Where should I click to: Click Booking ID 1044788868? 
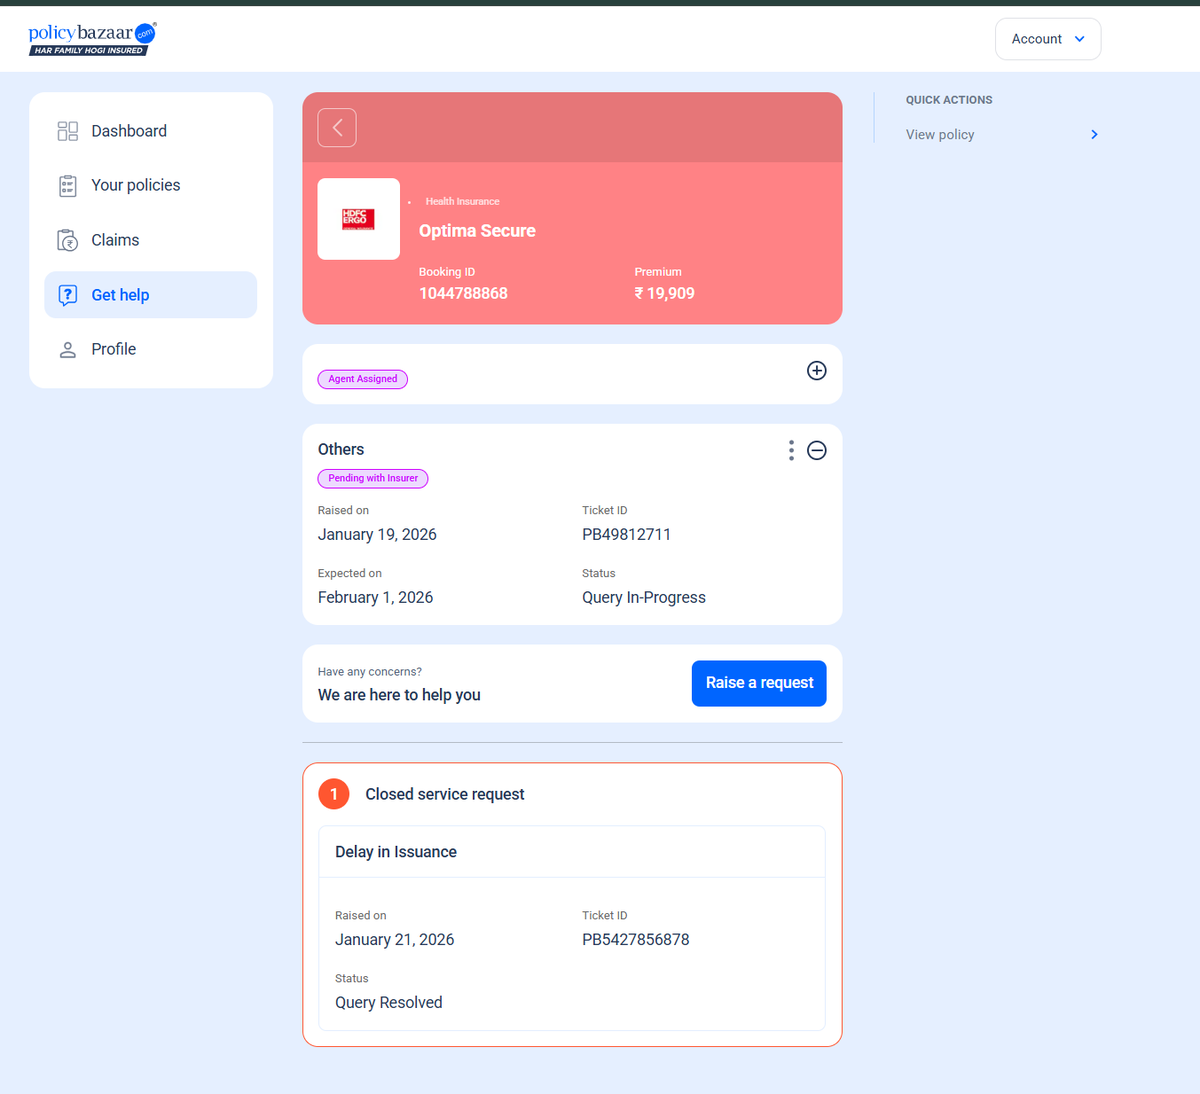point(463,293)
